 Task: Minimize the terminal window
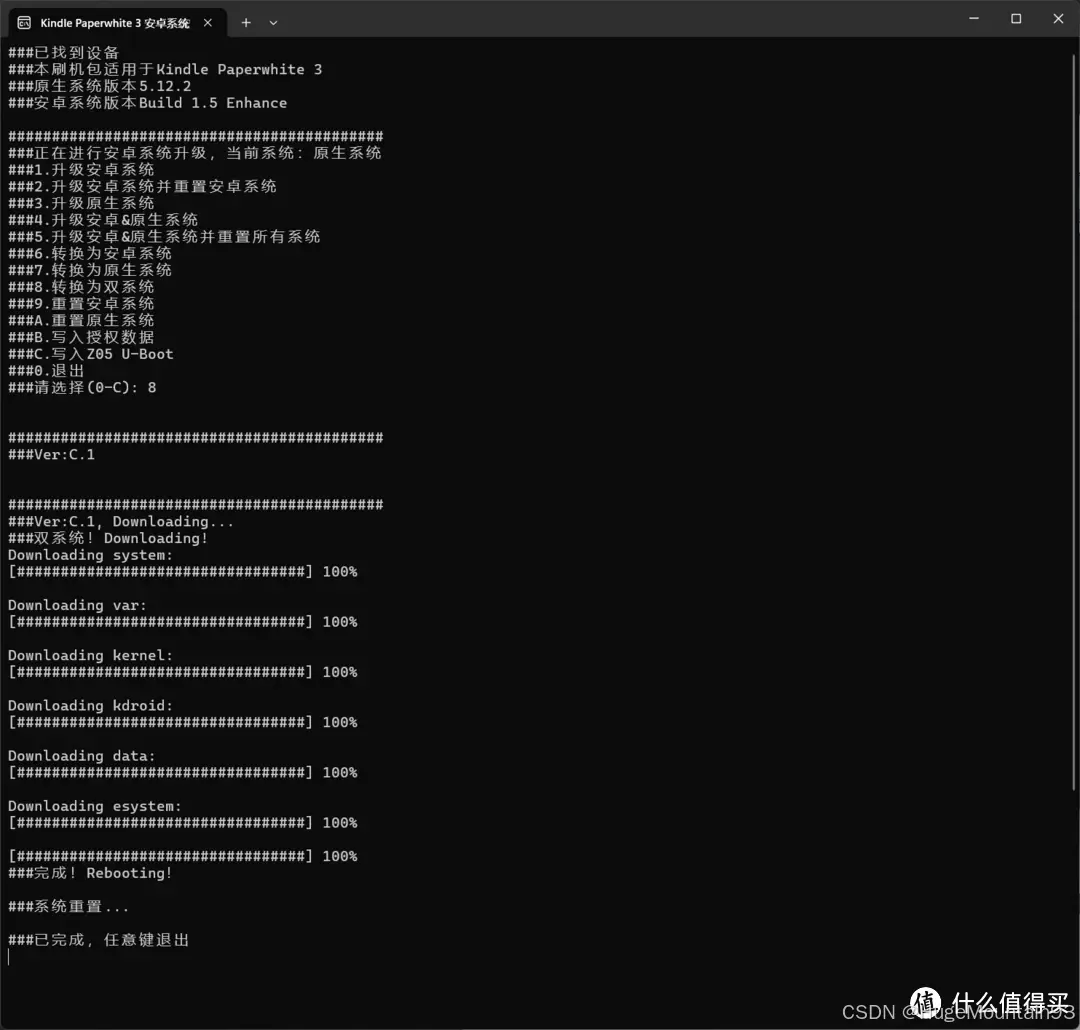(974, 19)
